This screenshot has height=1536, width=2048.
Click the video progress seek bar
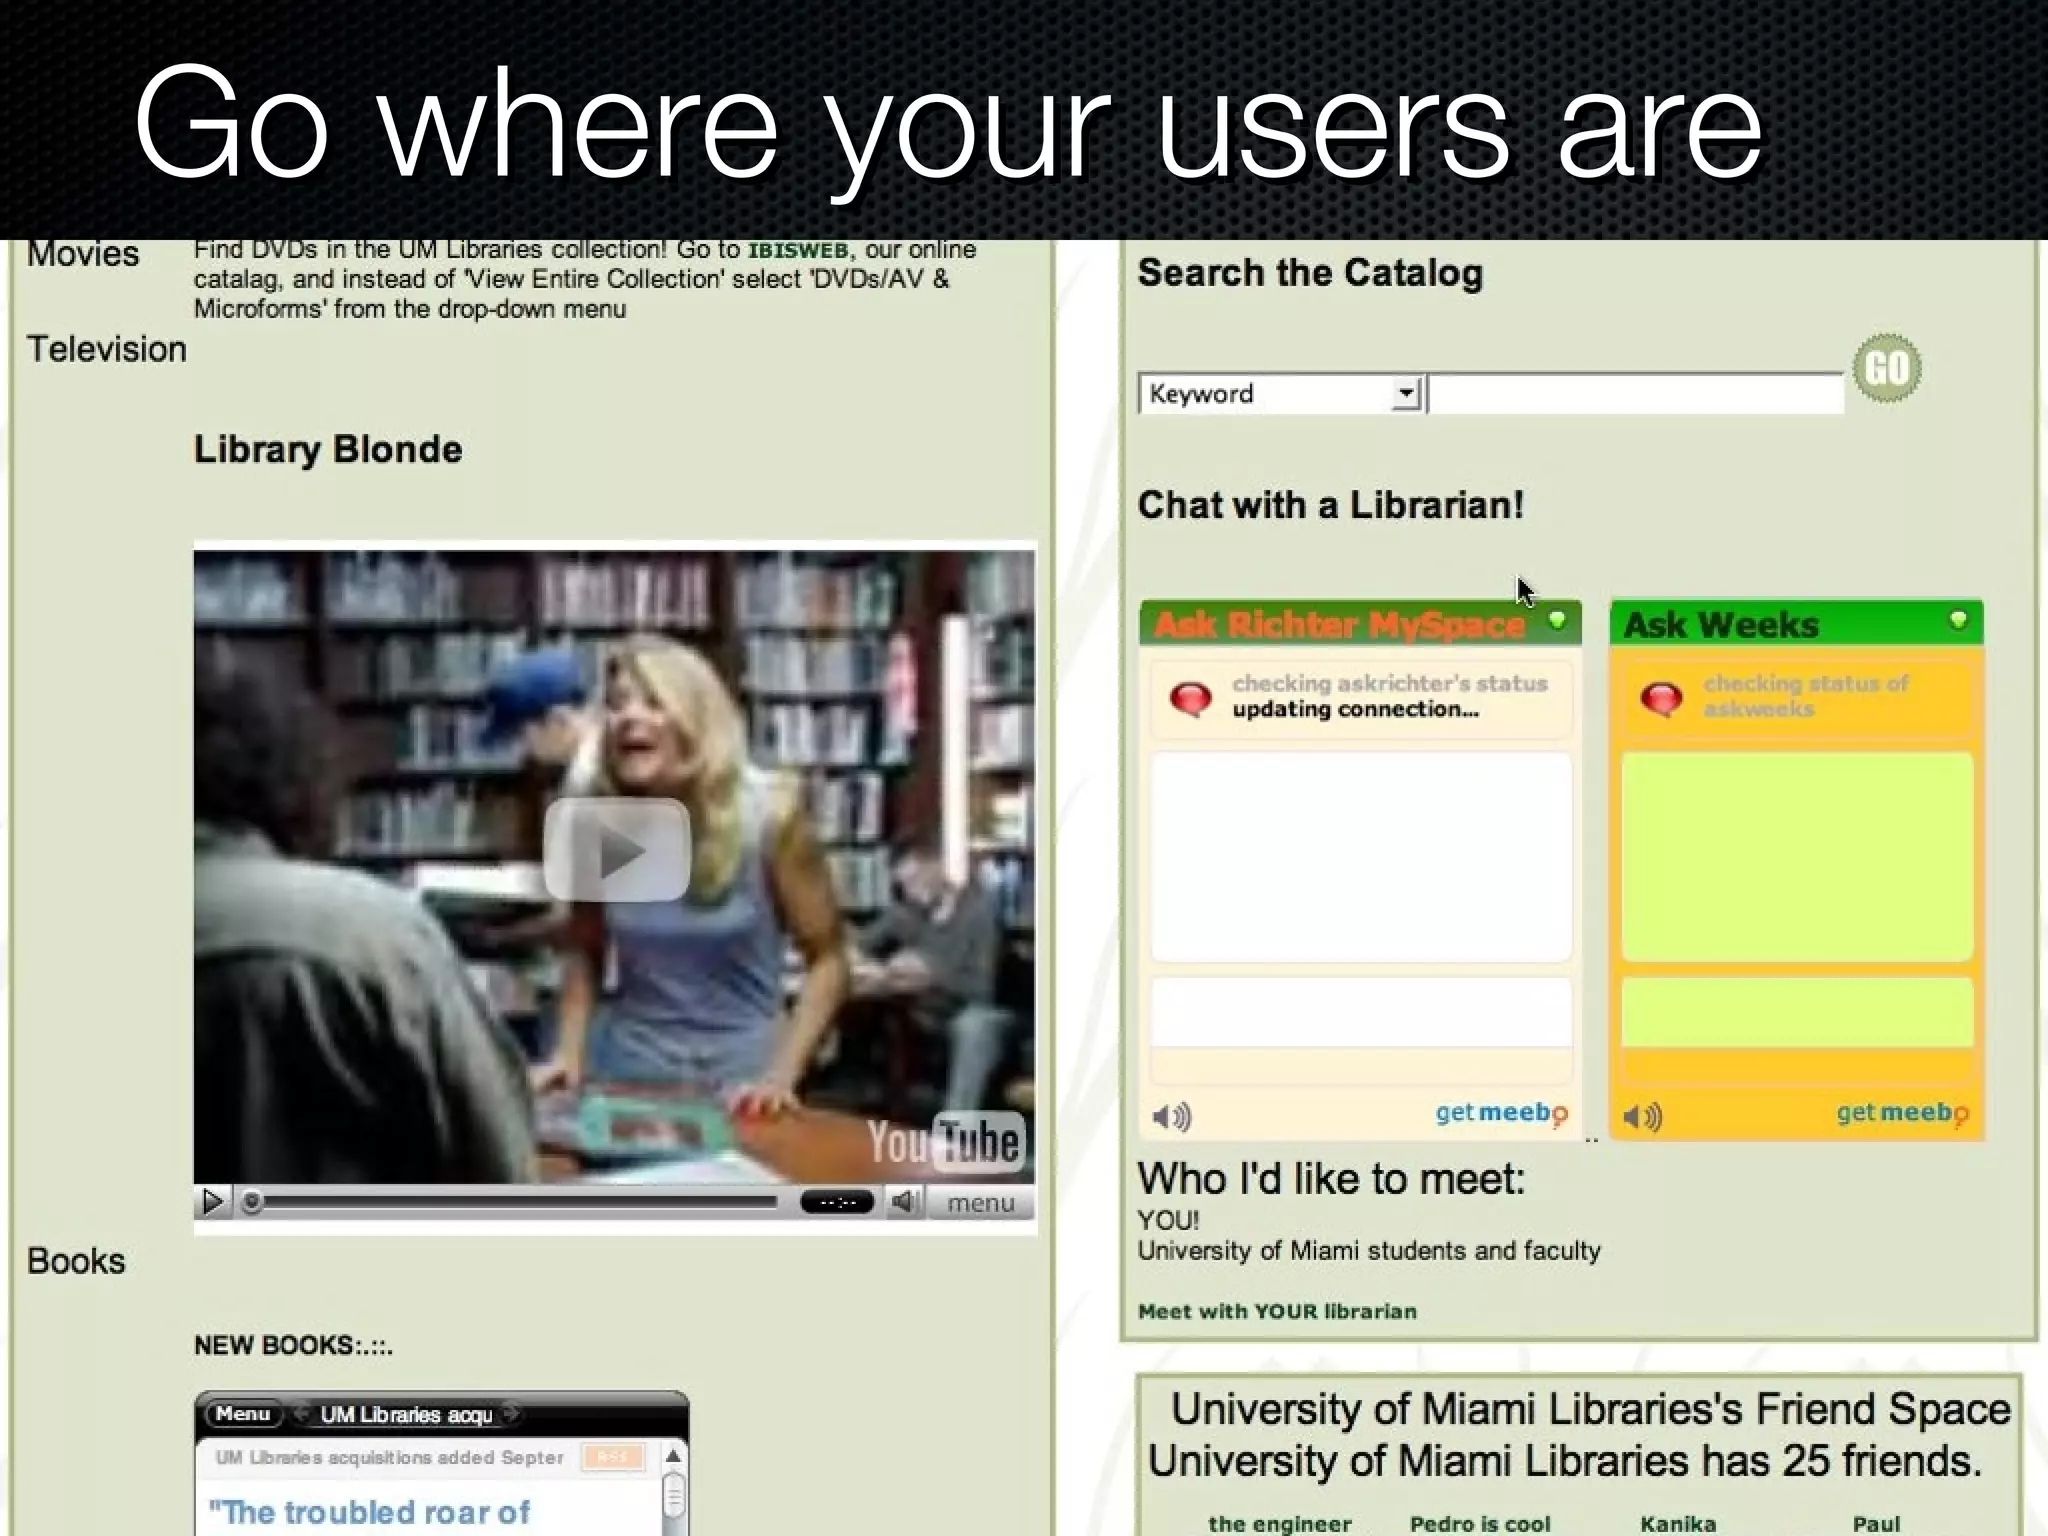[x=511, y=1201]
